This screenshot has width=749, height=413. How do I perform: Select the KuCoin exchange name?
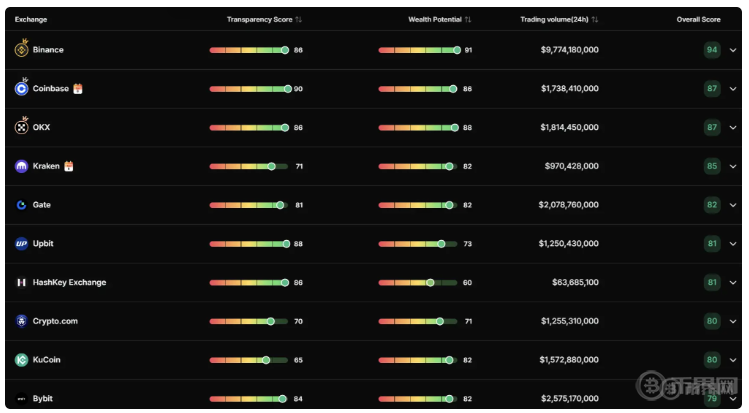tap(46, 360)
